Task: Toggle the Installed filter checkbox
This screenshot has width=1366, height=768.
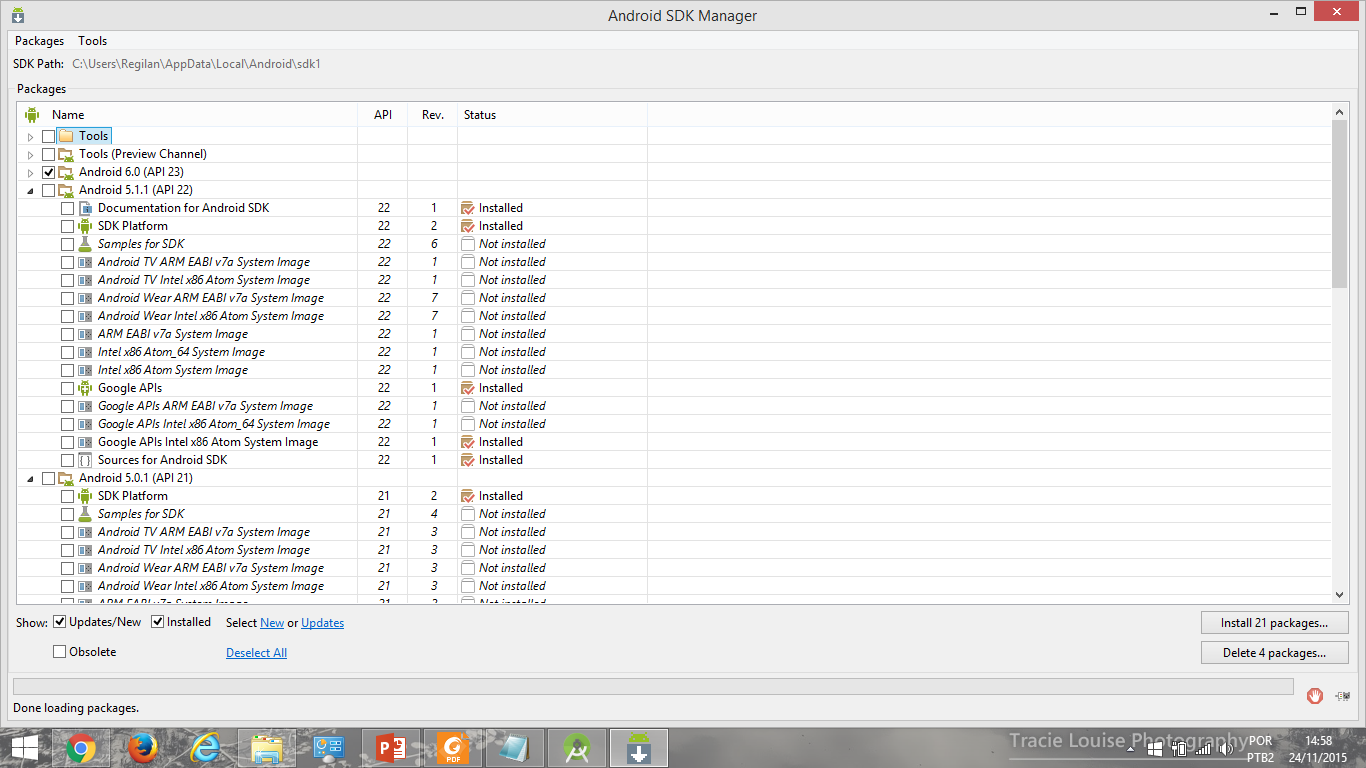Action: (x=157, y=622)
